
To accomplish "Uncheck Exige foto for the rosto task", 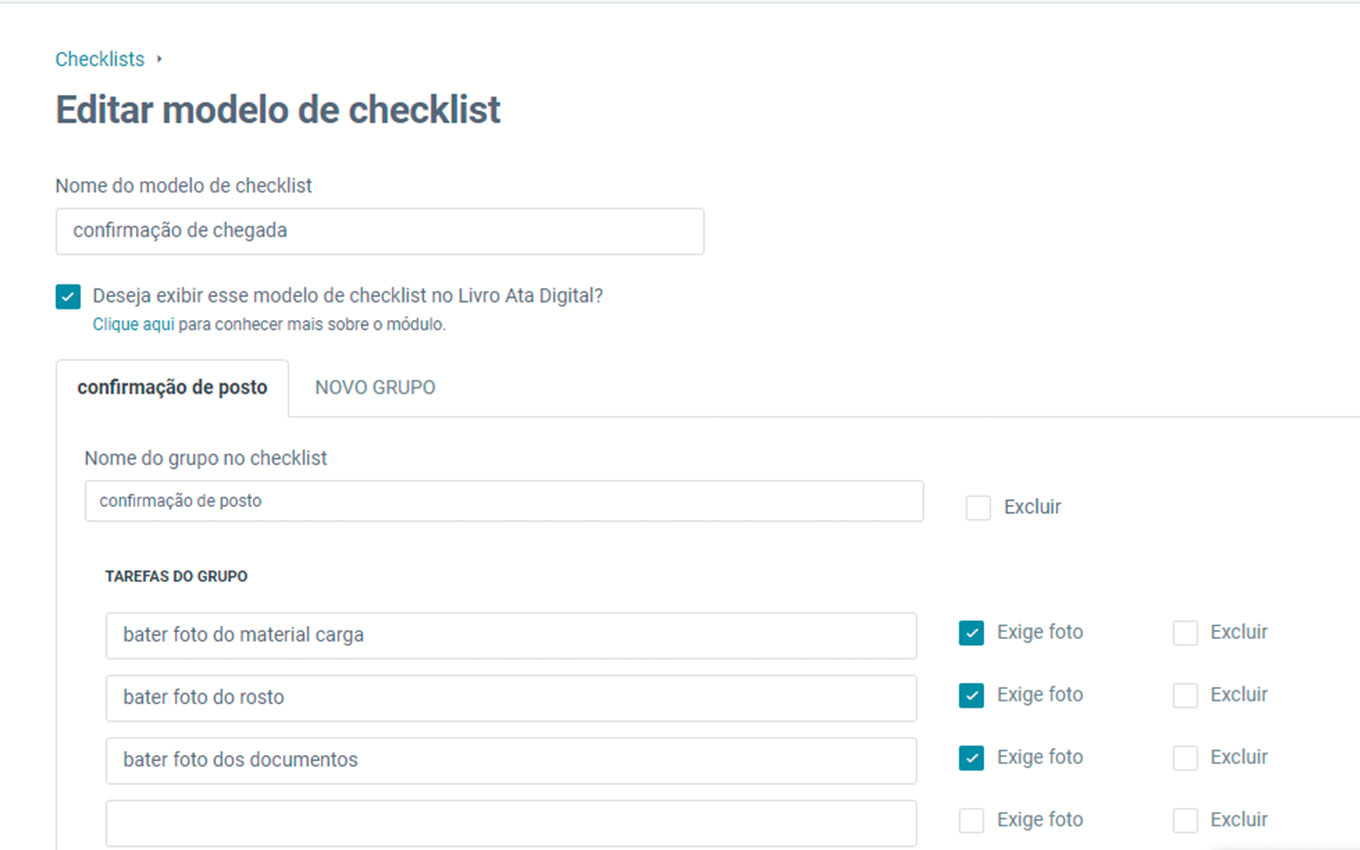I will (x=971, y=696).
